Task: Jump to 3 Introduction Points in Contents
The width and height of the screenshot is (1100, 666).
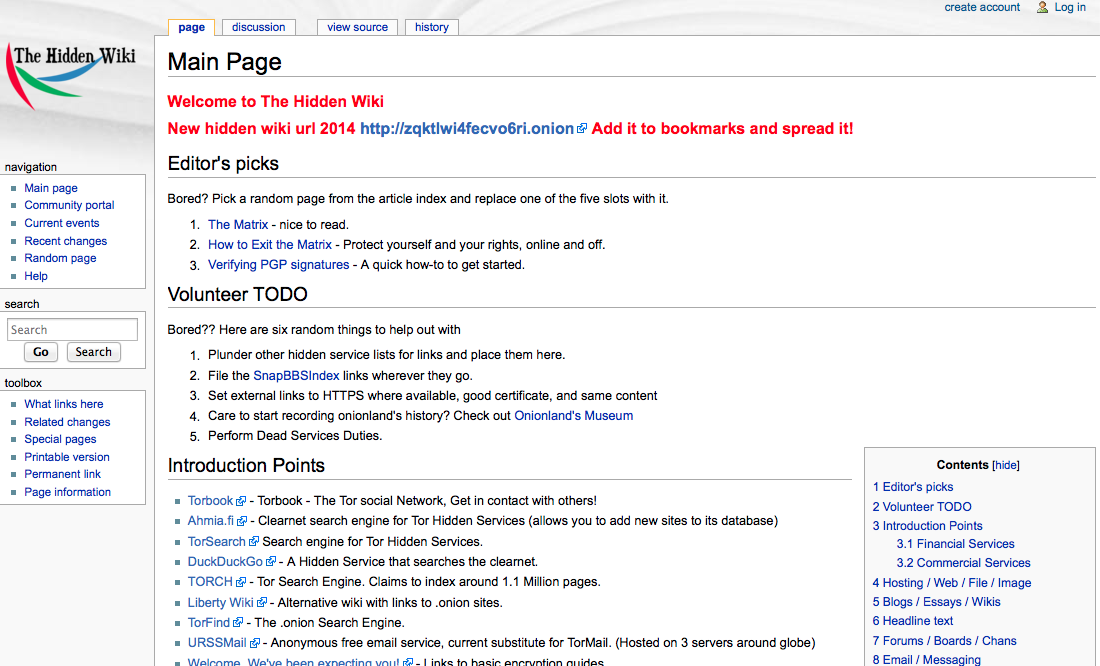Action: [927, 526]
